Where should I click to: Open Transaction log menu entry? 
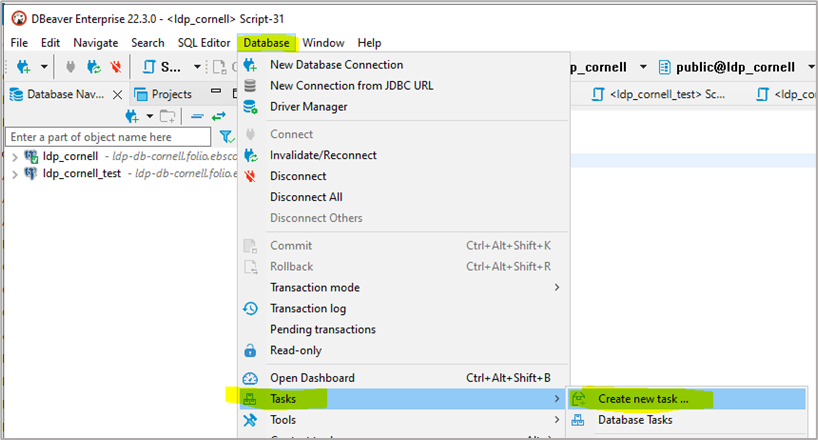point(404,308)
